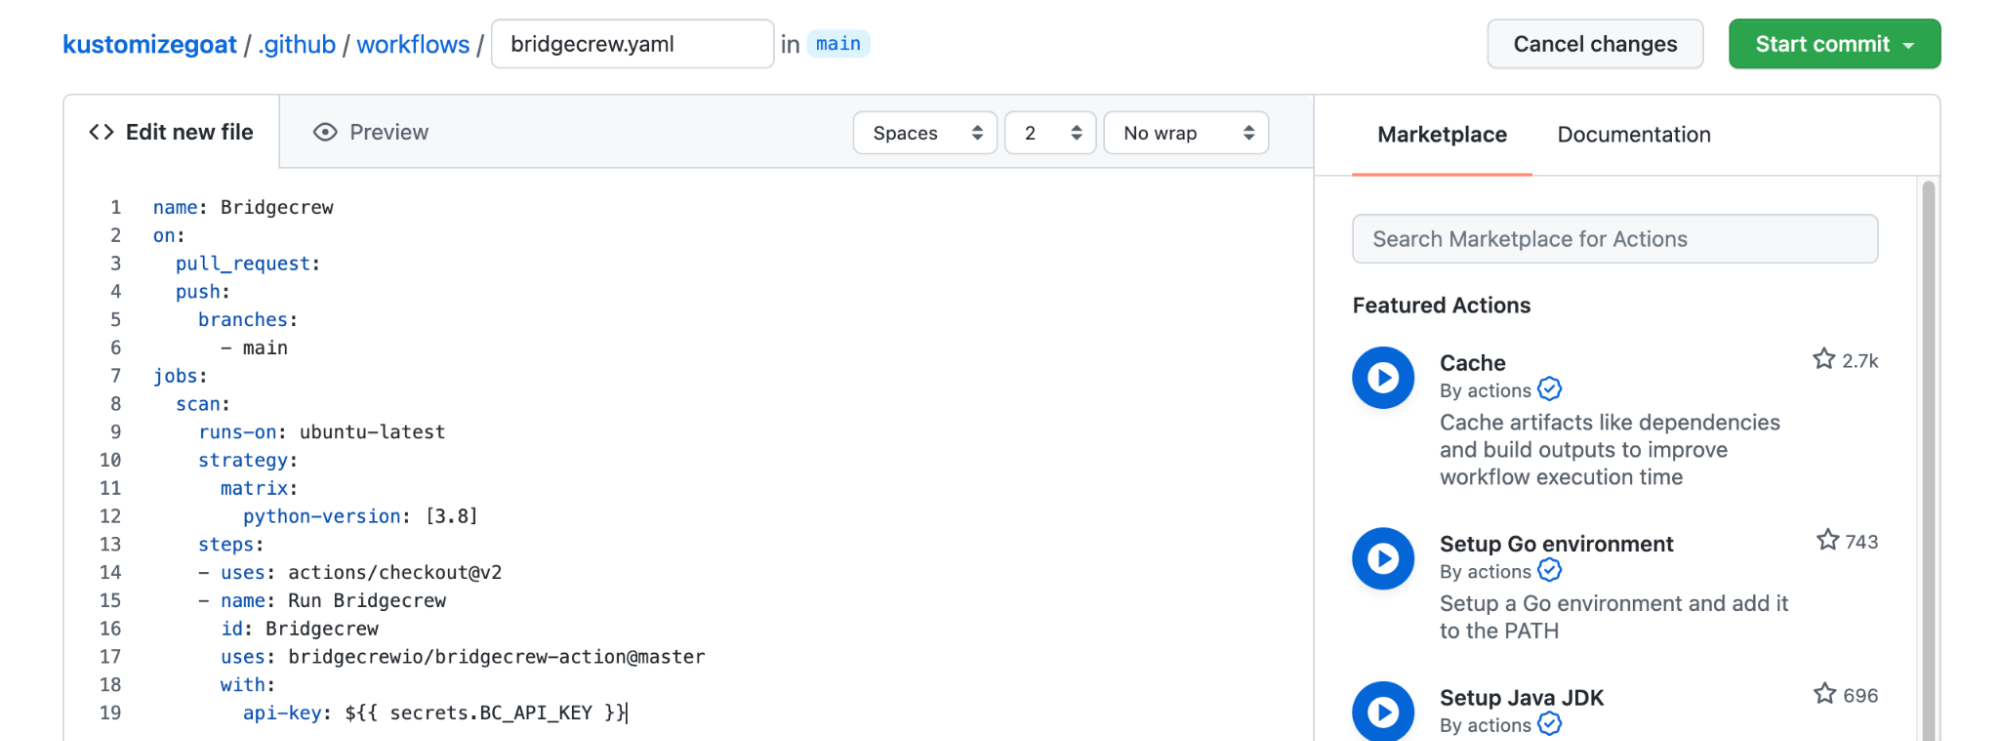Click the main branch label
This screenshot has width=1999, height=741.
838,44
